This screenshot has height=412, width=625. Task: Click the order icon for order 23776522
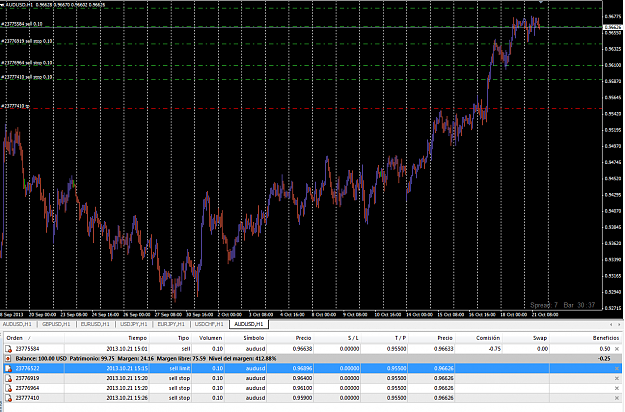(x=8, y=369)
